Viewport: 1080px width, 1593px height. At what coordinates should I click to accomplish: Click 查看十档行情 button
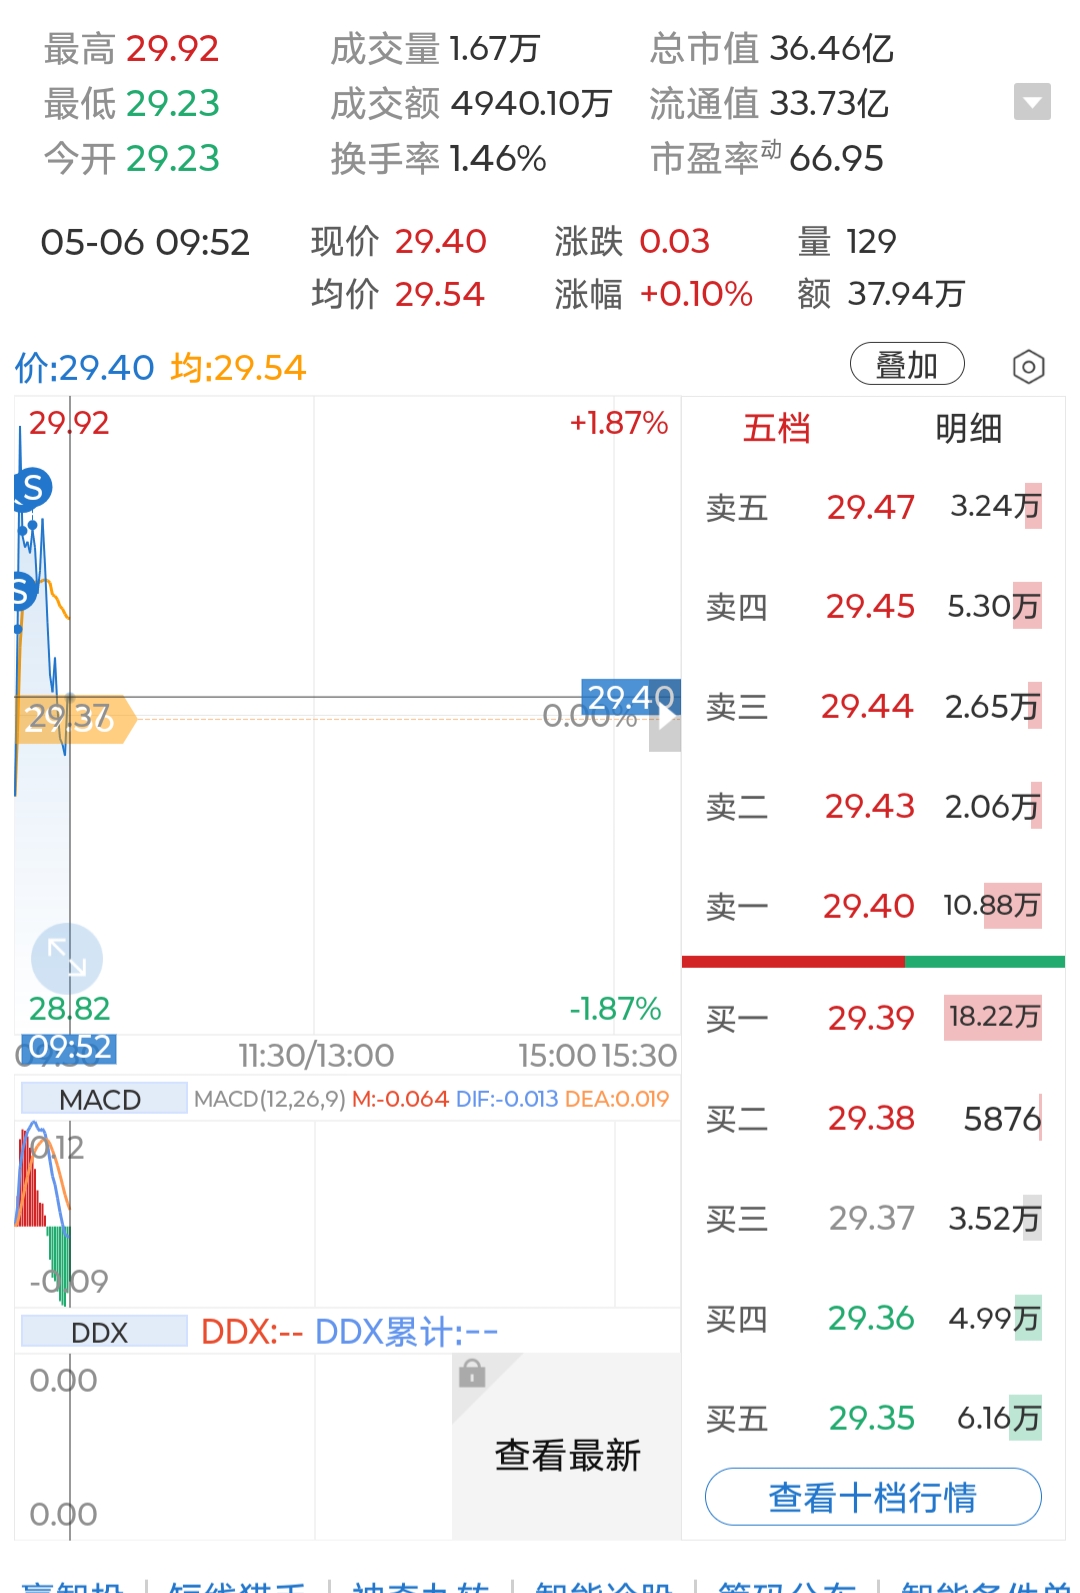click(x=873, y=1497)
